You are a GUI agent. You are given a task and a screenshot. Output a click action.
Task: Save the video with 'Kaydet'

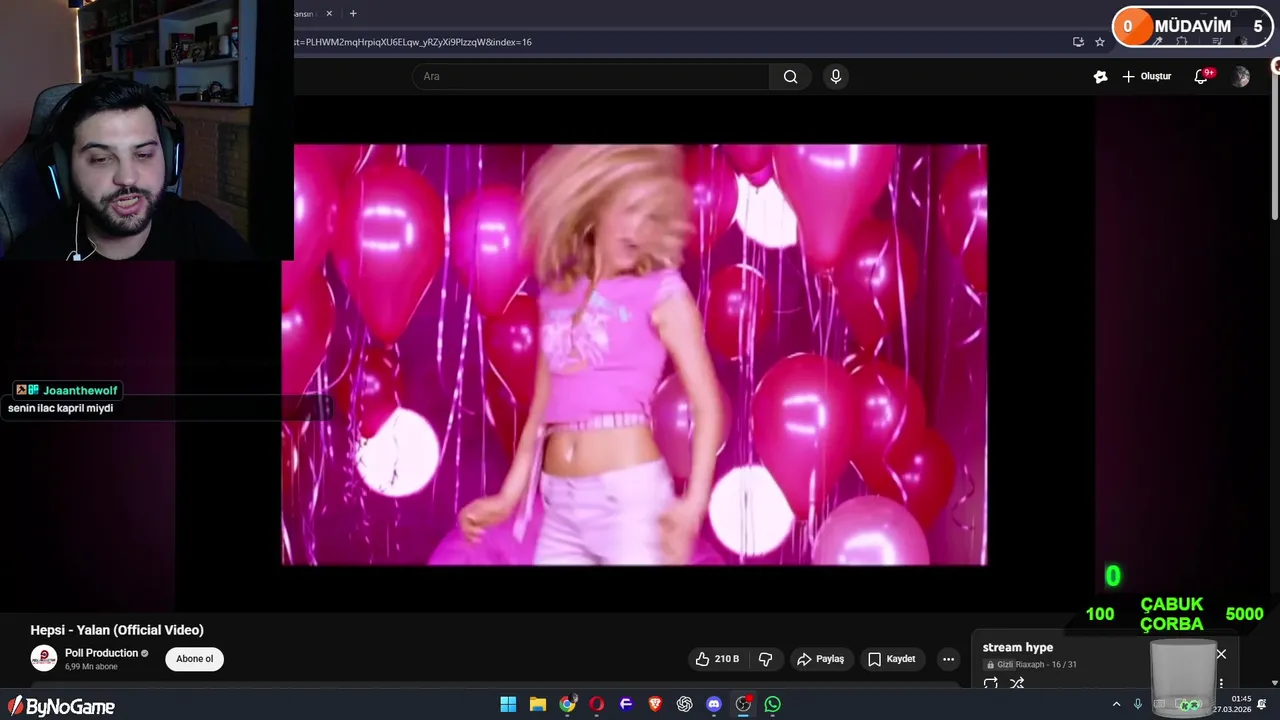click(892, 659)
